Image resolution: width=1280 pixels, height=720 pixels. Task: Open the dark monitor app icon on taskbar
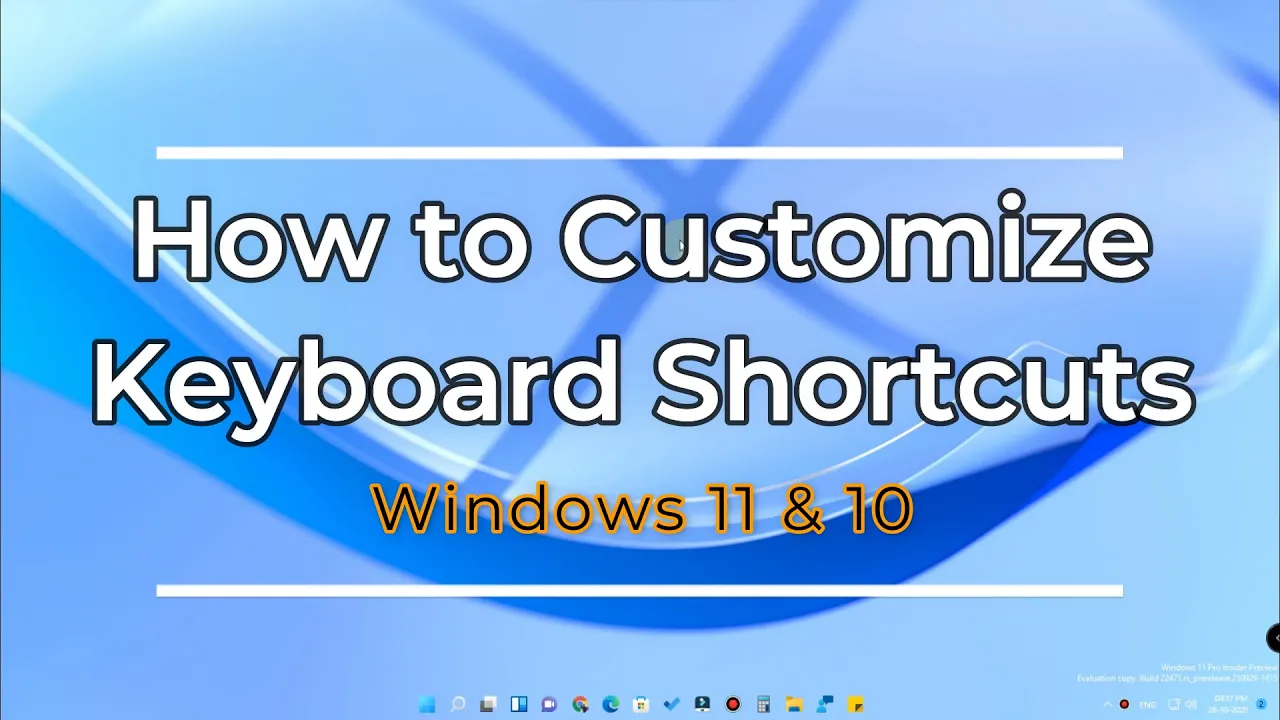tap(702, 704)
